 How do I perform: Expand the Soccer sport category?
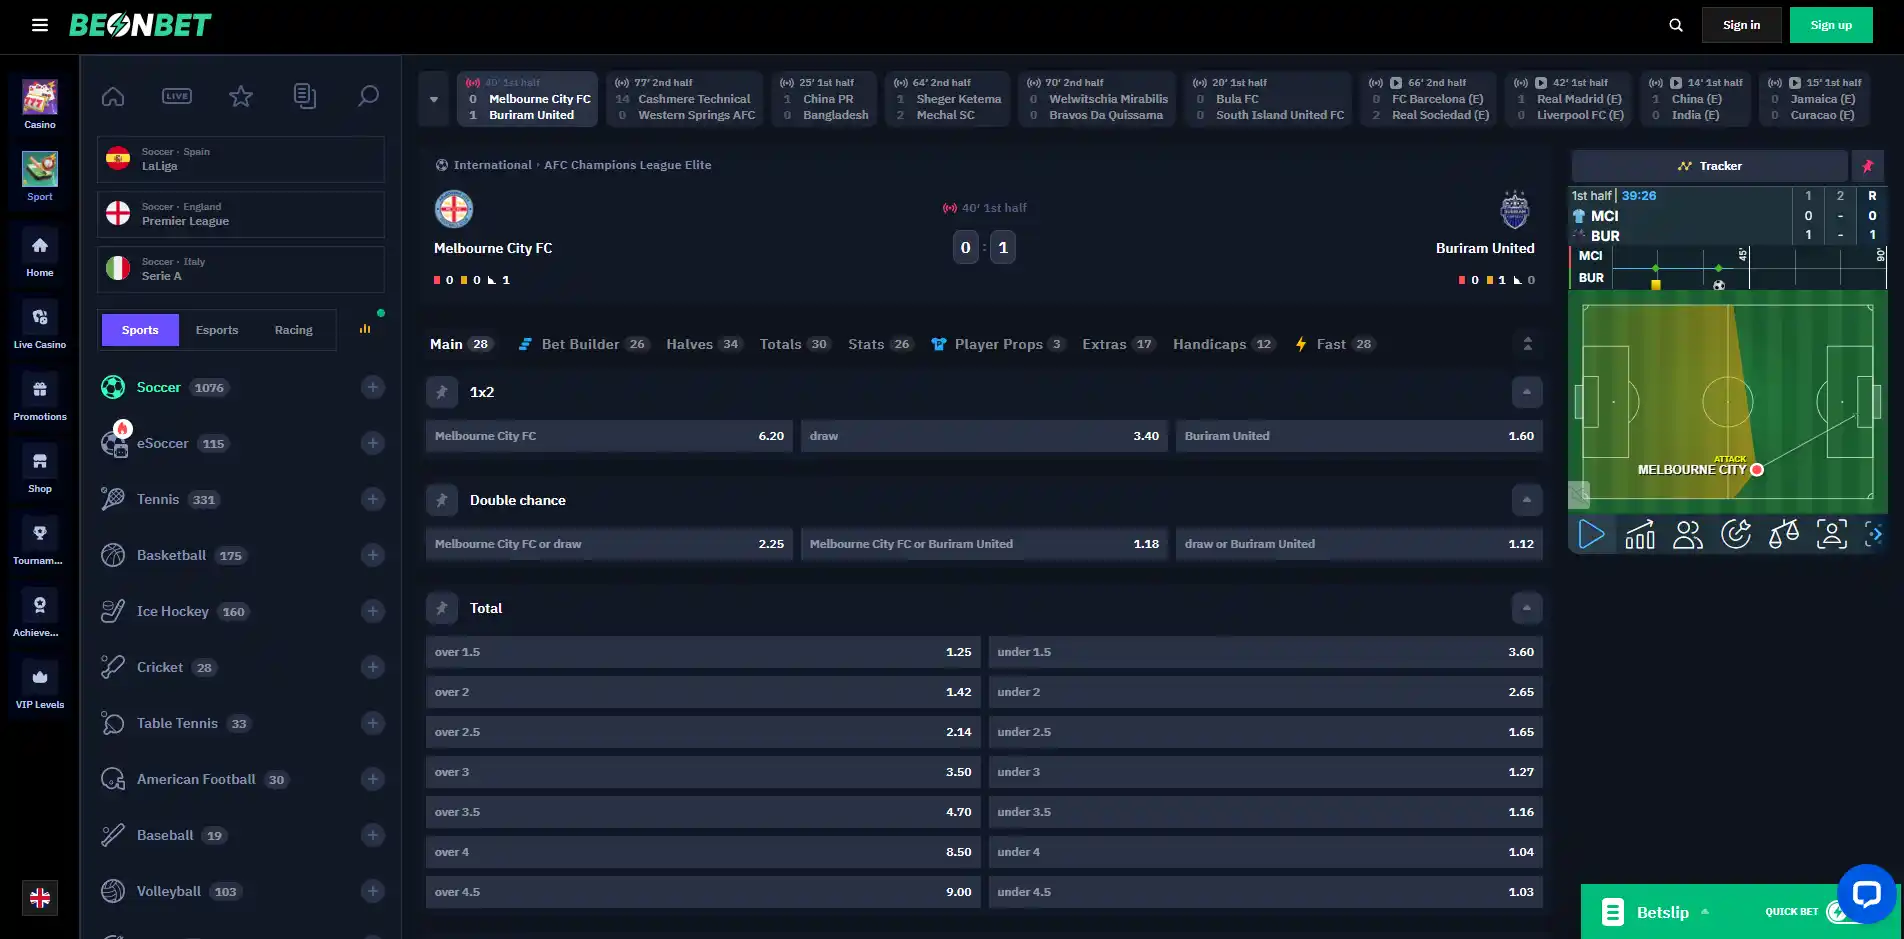373,387
